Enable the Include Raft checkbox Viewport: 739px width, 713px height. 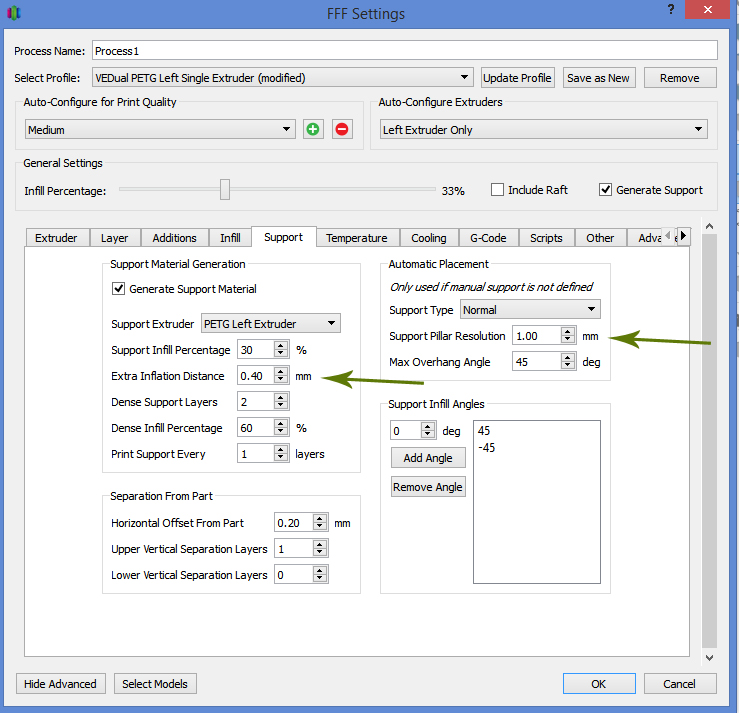point(497,190)
